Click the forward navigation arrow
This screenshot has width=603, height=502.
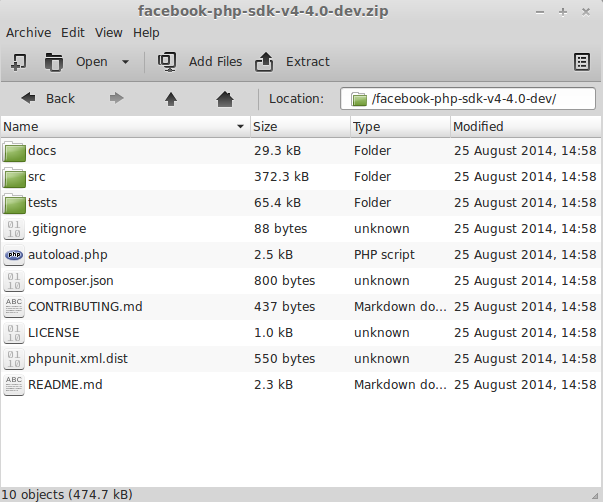(x=117, y=98)
